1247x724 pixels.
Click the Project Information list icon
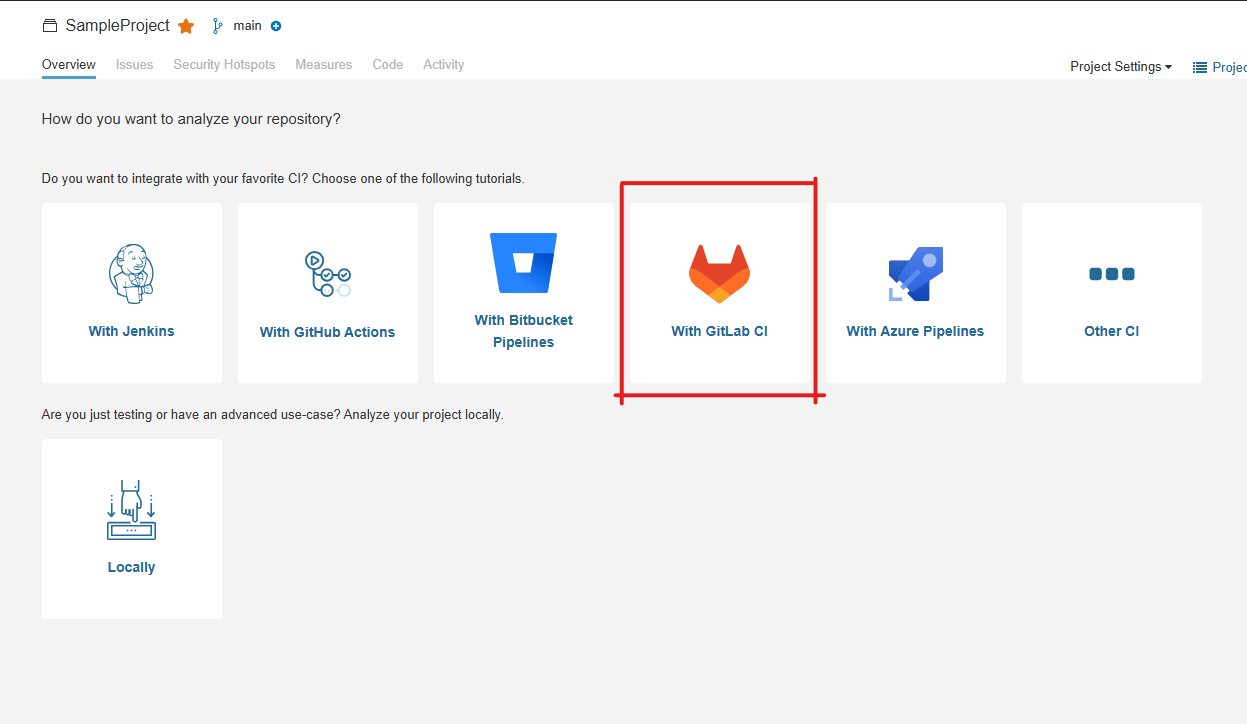pyautogui.click(x=1198, y=66)
